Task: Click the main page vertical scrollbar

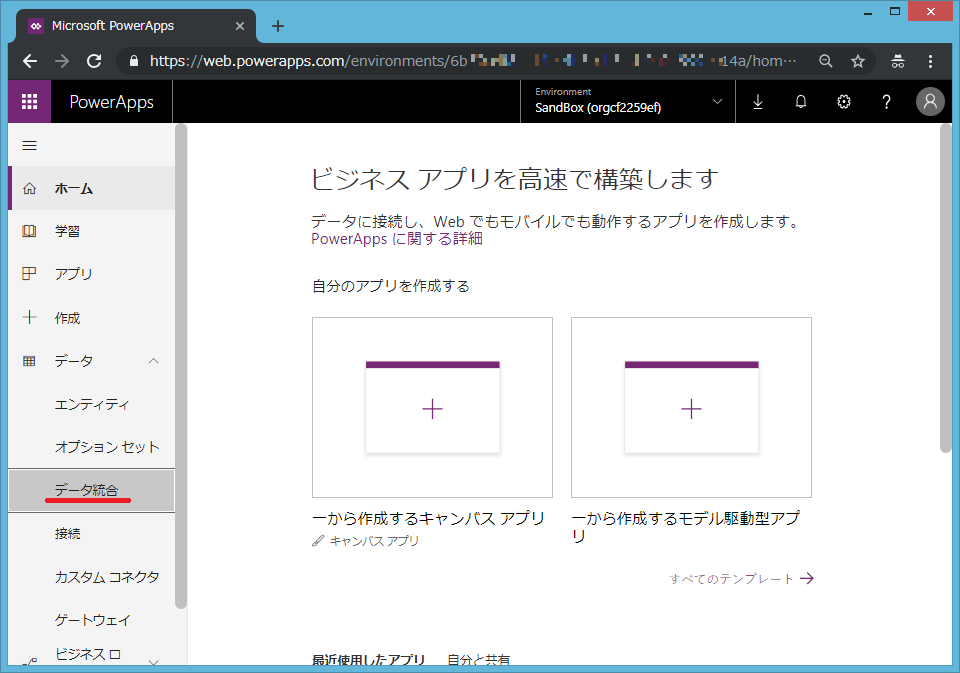Action: point(946,288)
